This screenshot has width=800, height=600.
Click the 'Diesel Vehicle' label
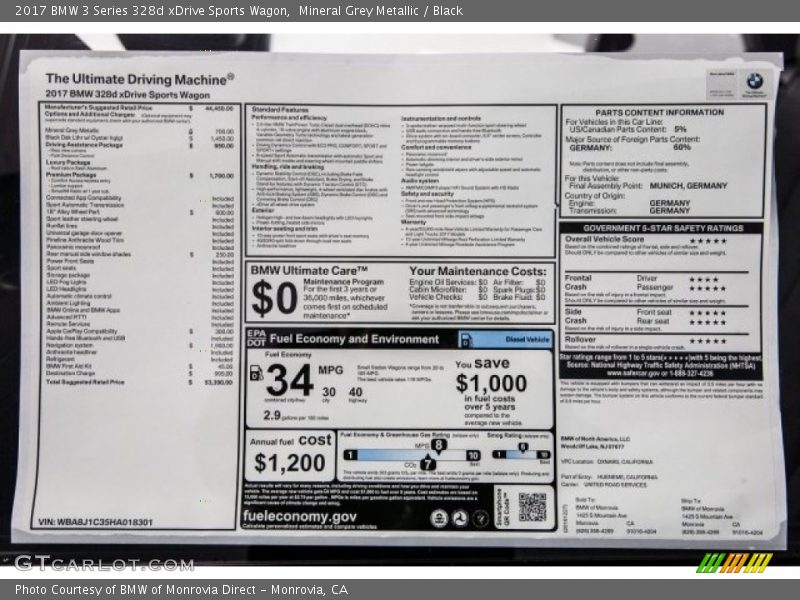527,339
